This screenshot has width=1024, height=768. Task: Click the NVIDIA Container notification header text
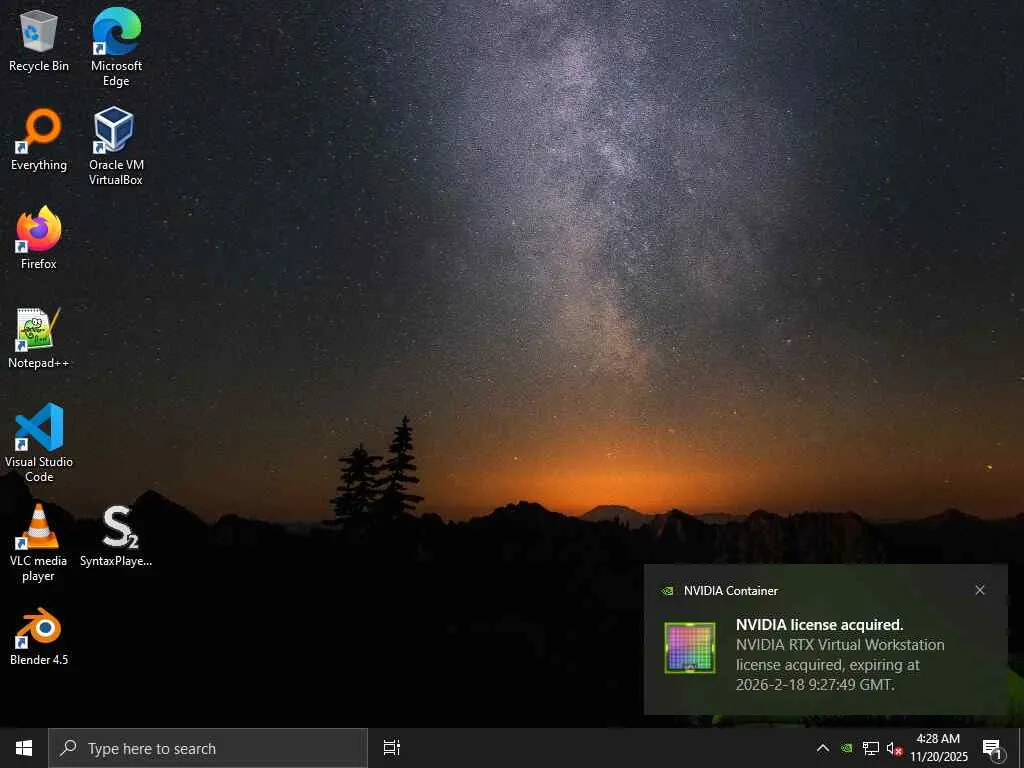click(731, 590)
